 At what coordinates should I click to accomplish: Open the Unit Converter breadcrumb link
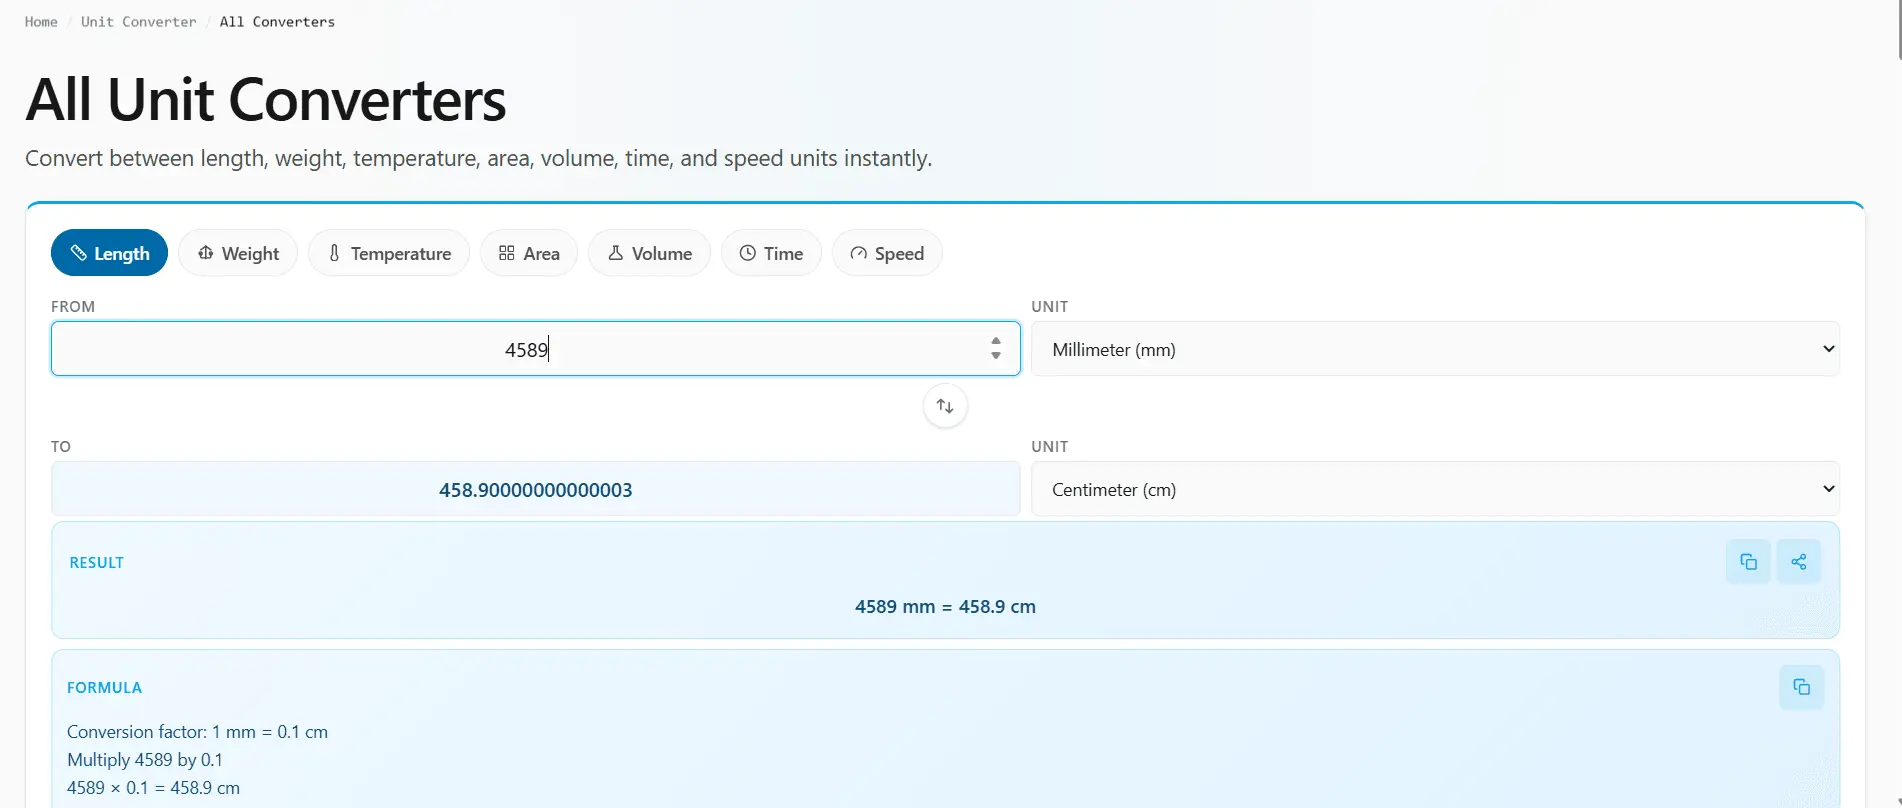[139, 22]
